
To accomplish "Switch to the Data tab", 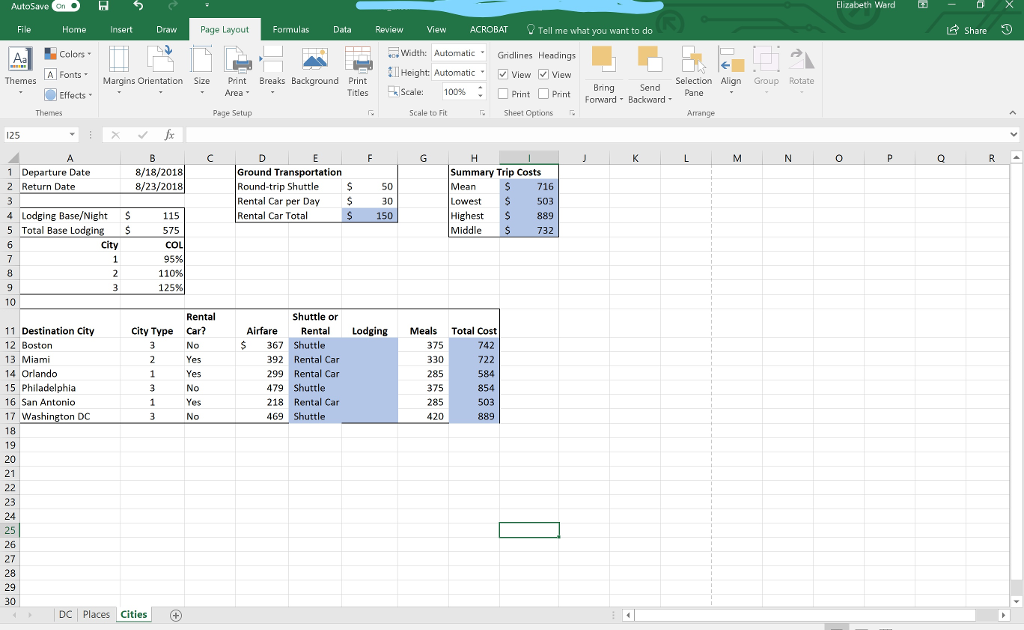I will pyautogui.click(x=342, y=29).
